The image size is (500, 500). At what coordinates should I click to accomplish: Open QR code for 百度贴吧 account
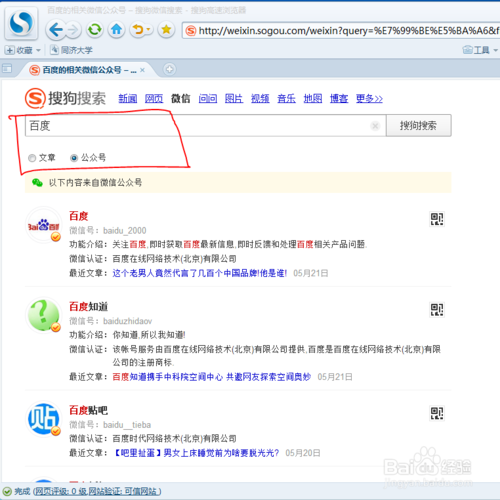point(437,413)
